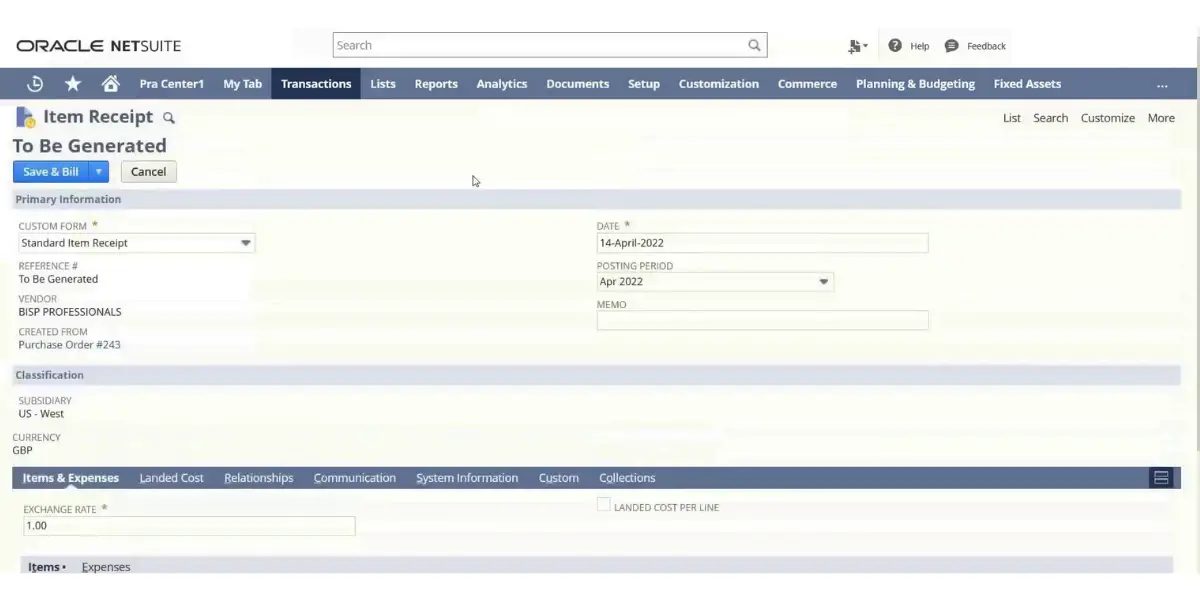1200x600 pixels.
Task: Click the To Be Generated reference value
Action: (x=58, y=279)
